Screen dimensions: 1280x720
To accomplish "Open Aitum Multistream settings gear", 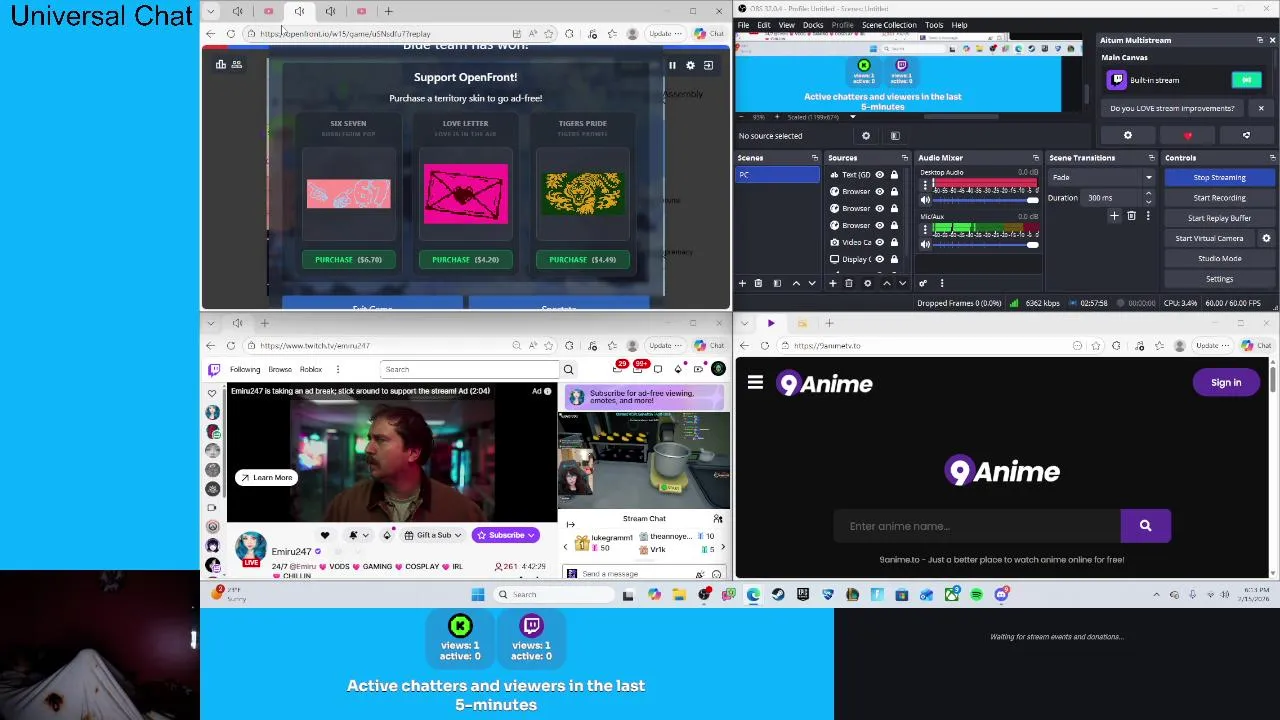I will point(1128,136).
